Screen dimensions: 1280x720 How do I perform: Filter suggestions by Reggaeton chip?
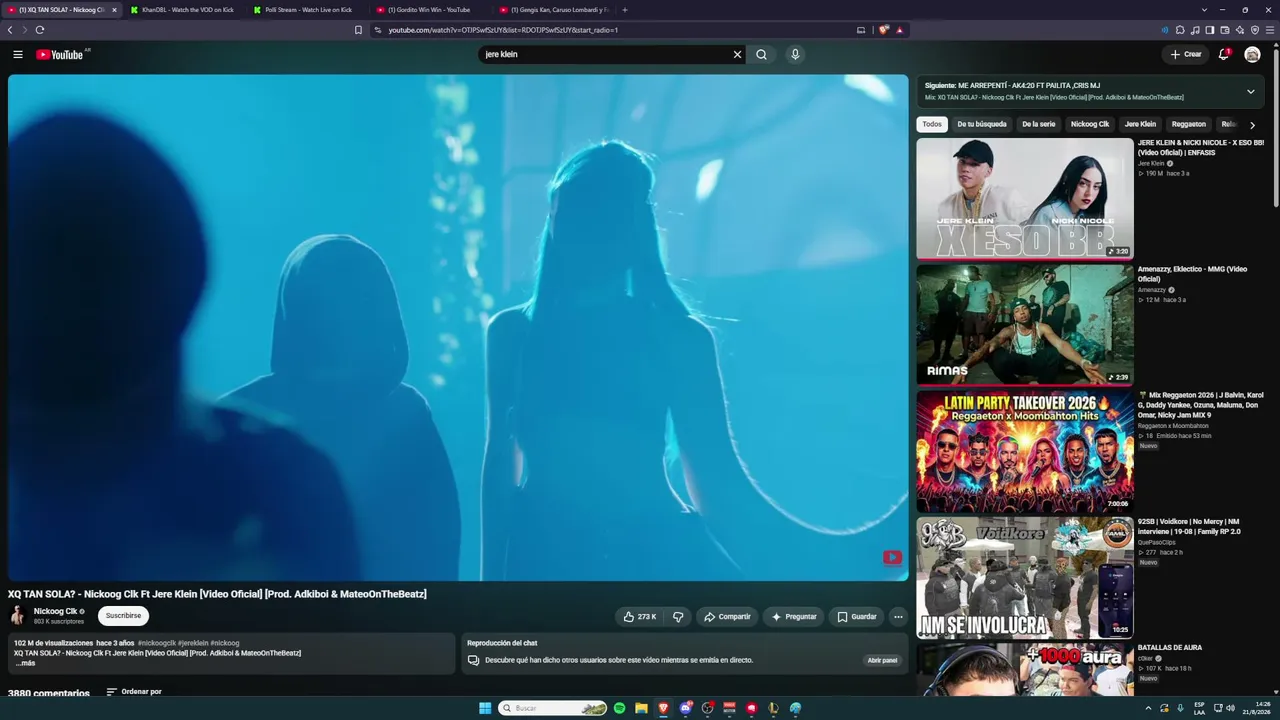coord(1189,124)
